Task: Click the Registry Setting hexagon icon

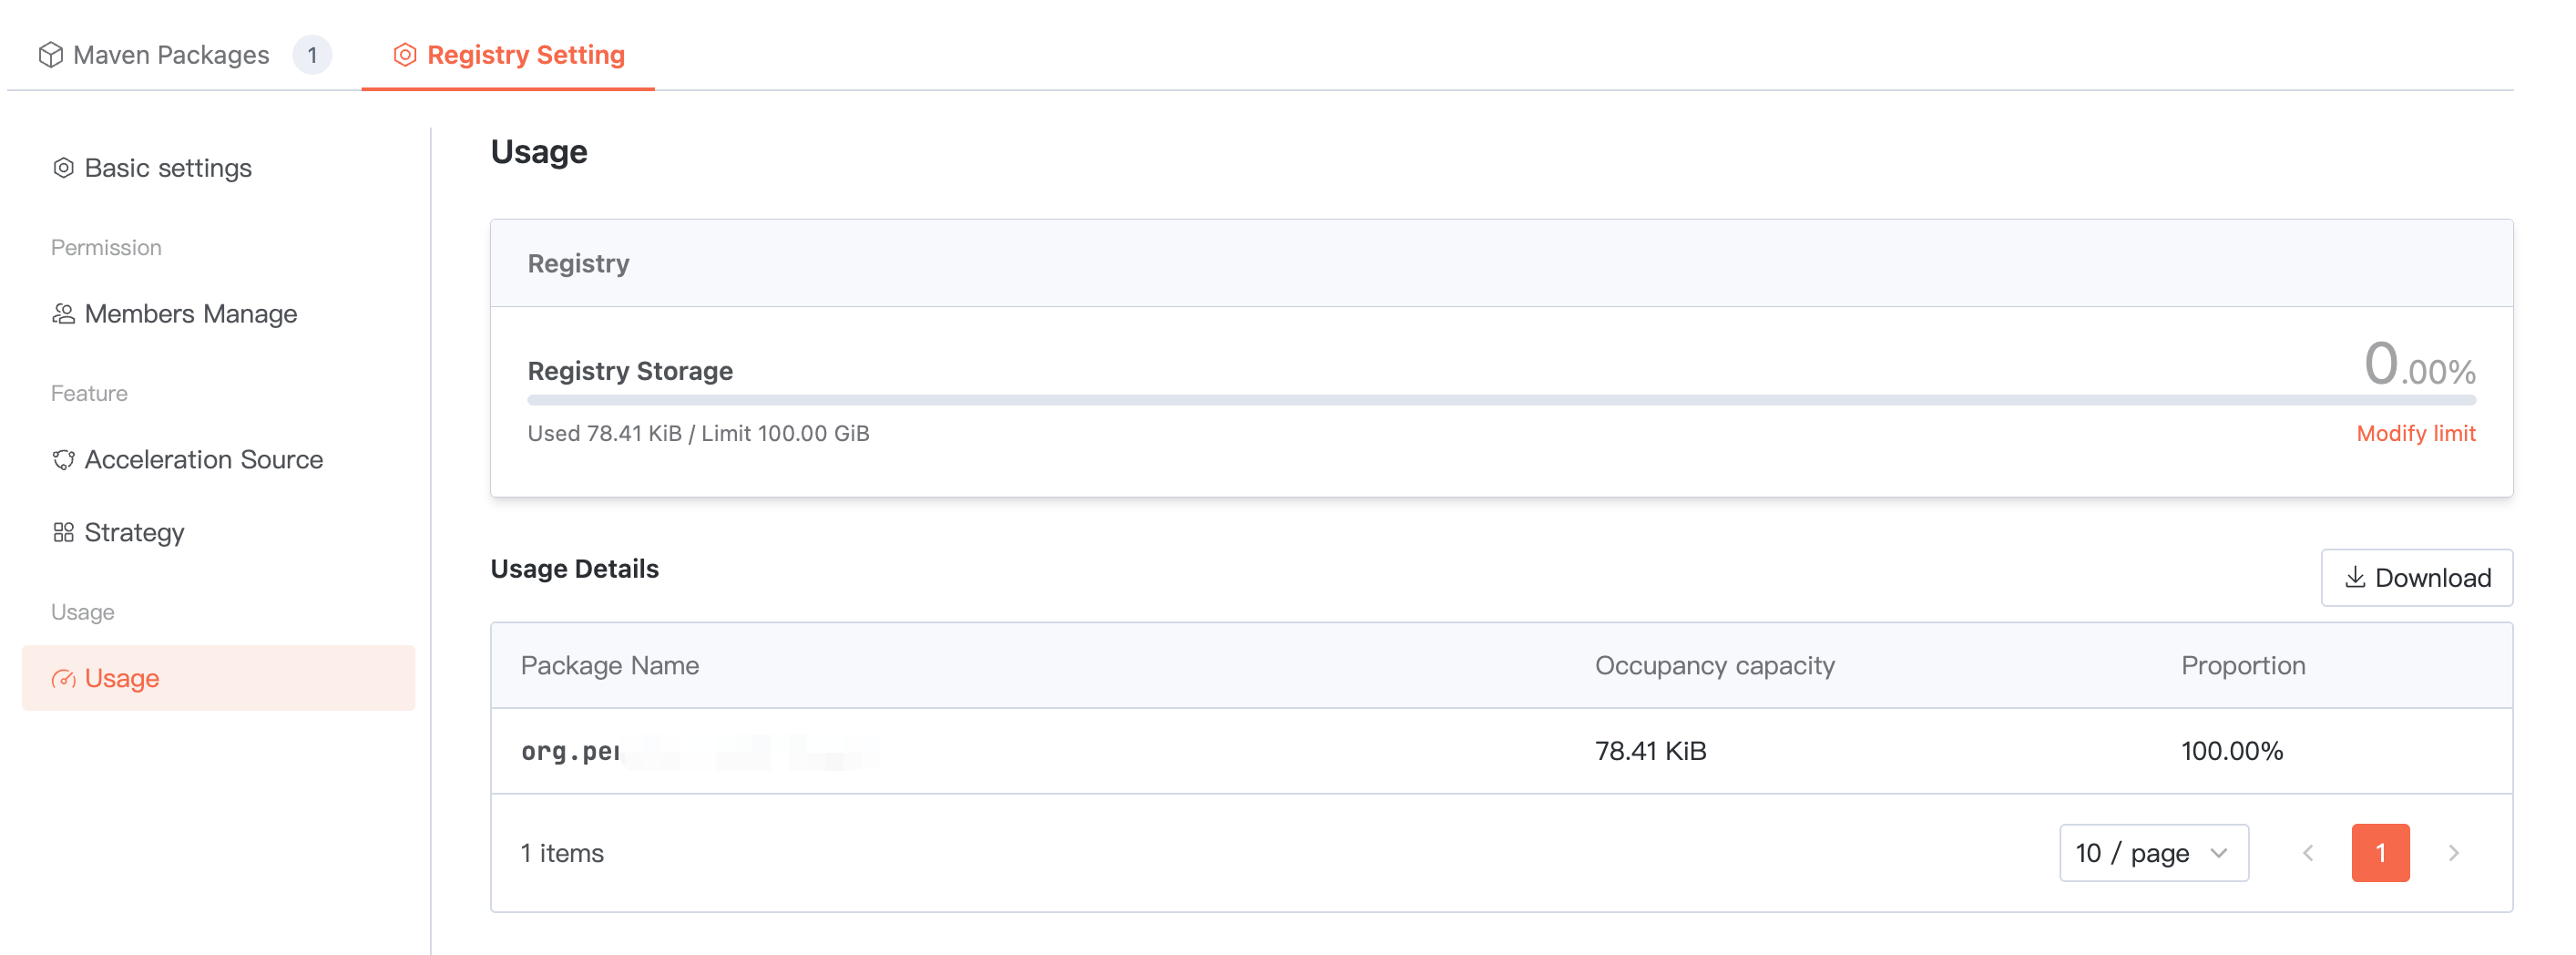Action: point(404,55)
